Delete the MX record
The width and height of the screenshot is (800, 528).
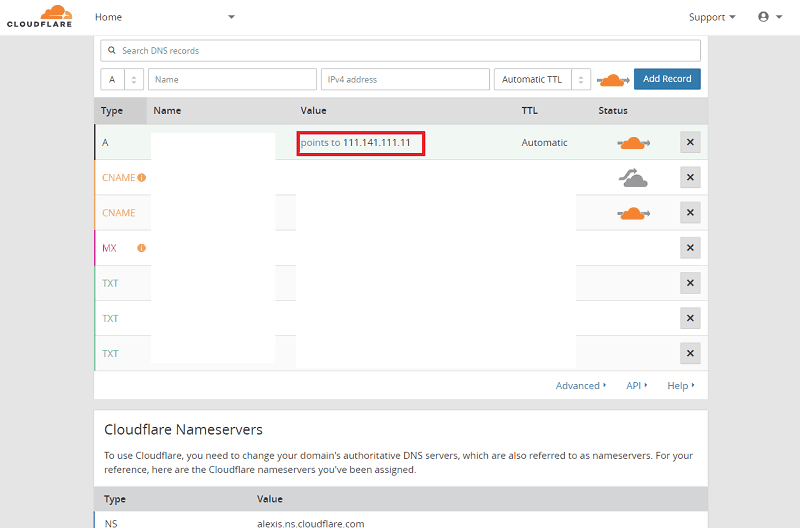coord(690,248)
